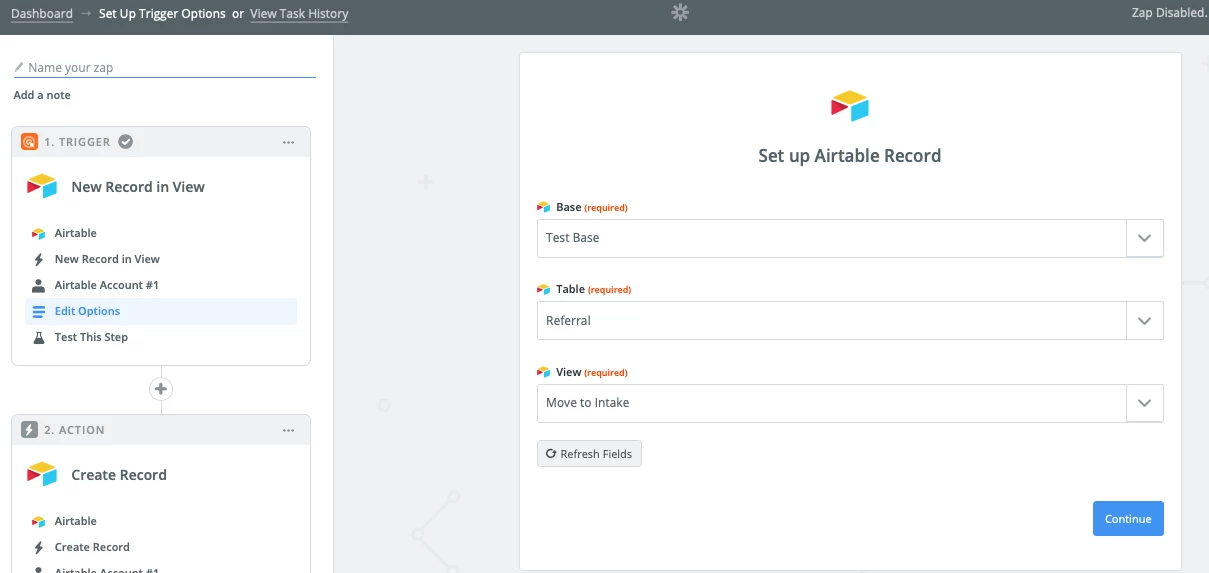Click the Edit Options list icon
Viewport: 1209px width, 573px height.
[39, 311]
